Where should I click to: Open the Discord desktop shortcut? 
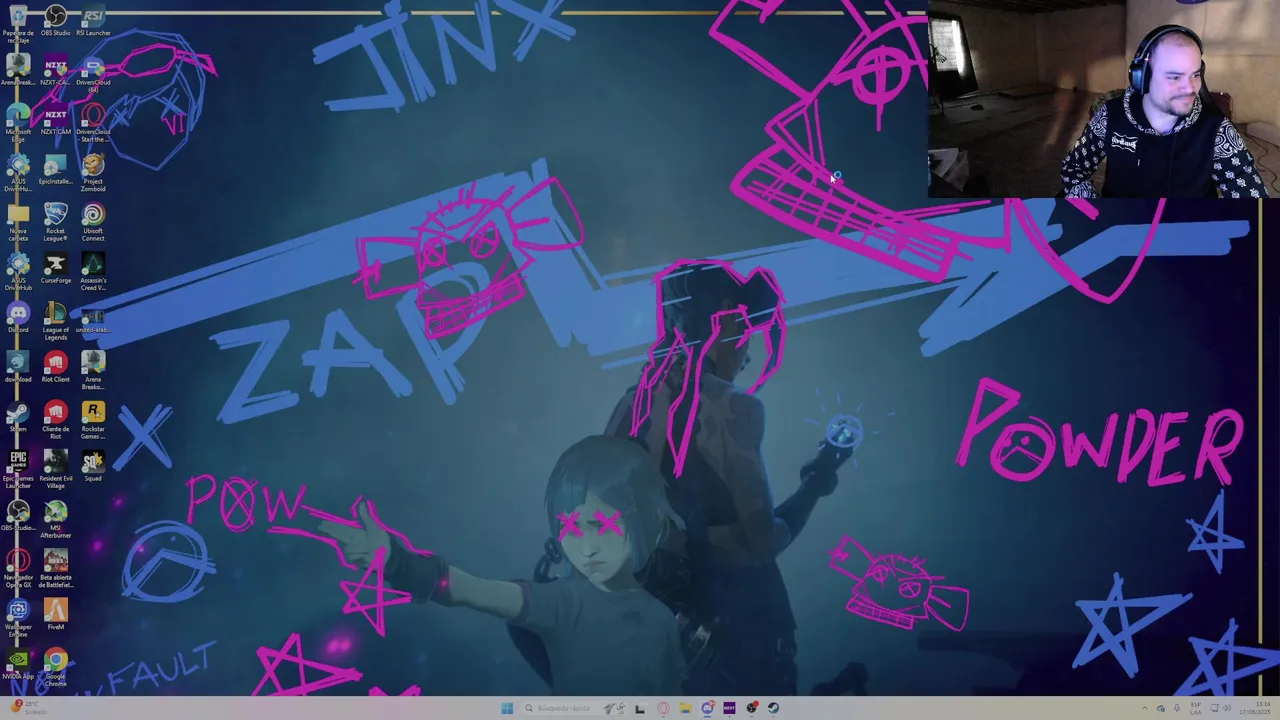[18, 318]
